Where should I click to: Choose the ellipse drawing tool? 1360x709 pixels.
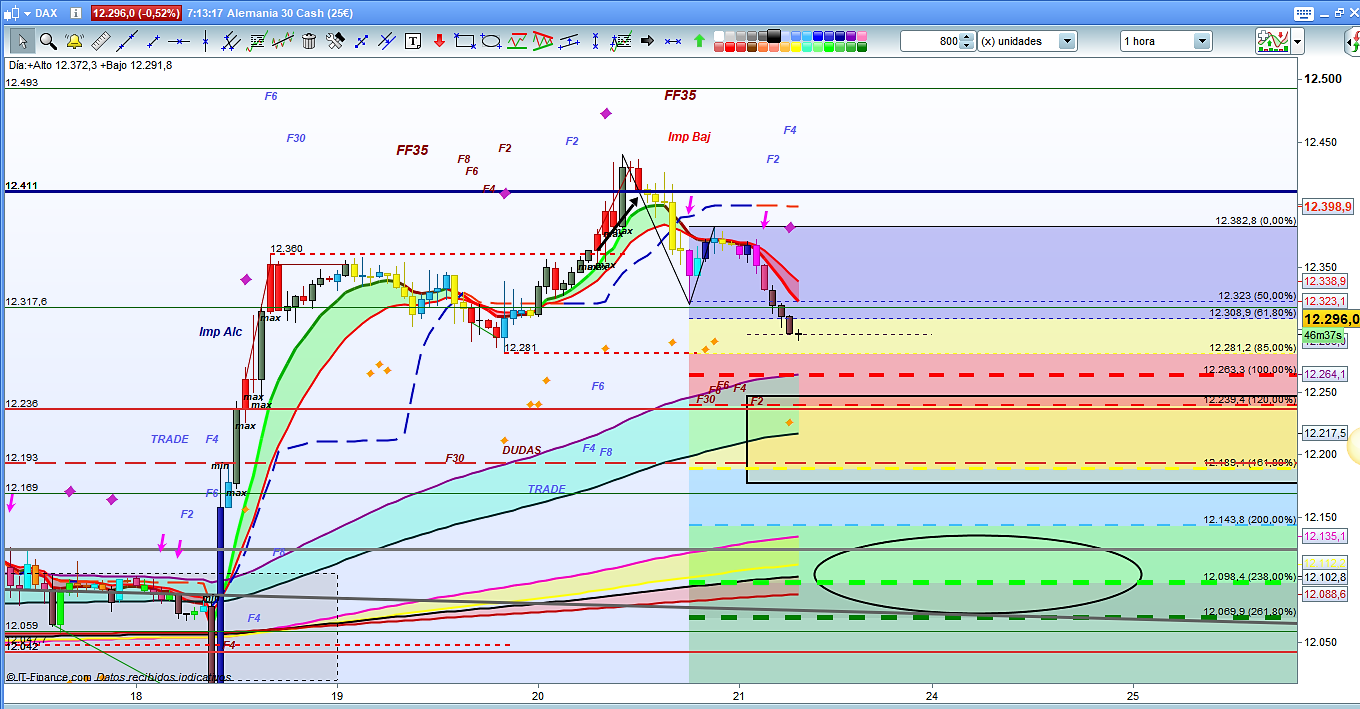[x=491, y=41]
